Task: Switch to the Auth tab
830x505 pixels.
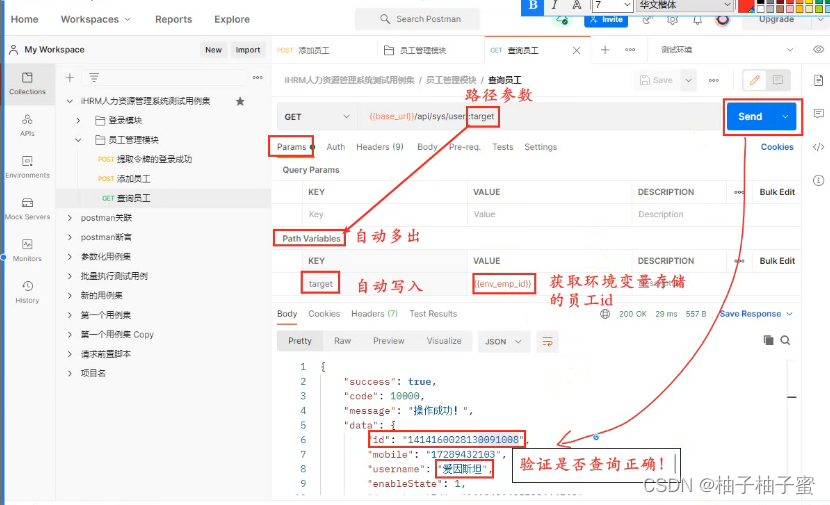Action: (336, 147)
